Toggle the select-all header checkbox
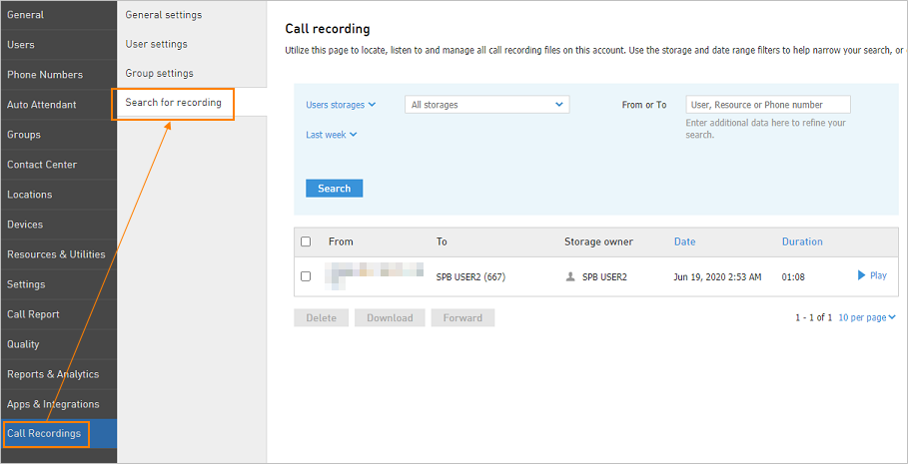Screen dimensions: 908x464 click(x=306, y=242)
